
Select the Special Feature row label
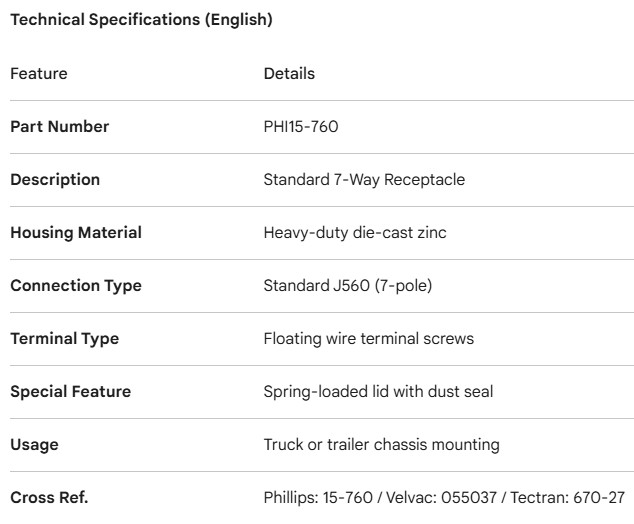click(x=70, y=392)
